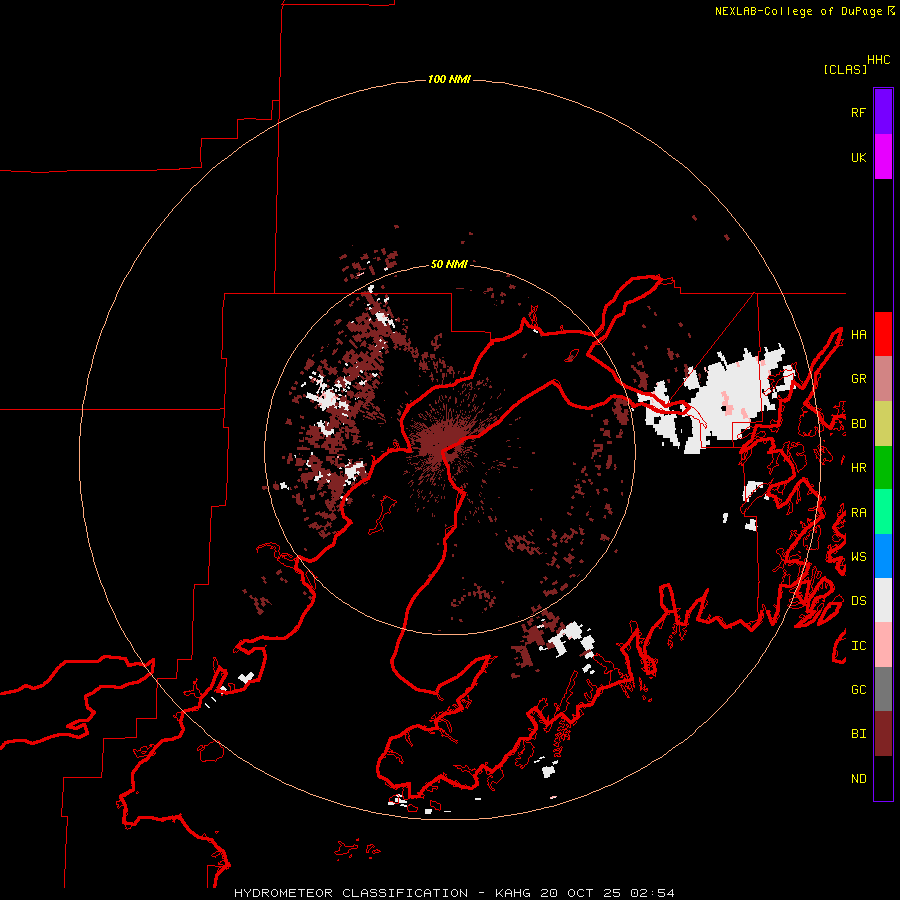Select the GC gray legend swatch
Viewport: 900px width, 900px height.
point(883,689)
